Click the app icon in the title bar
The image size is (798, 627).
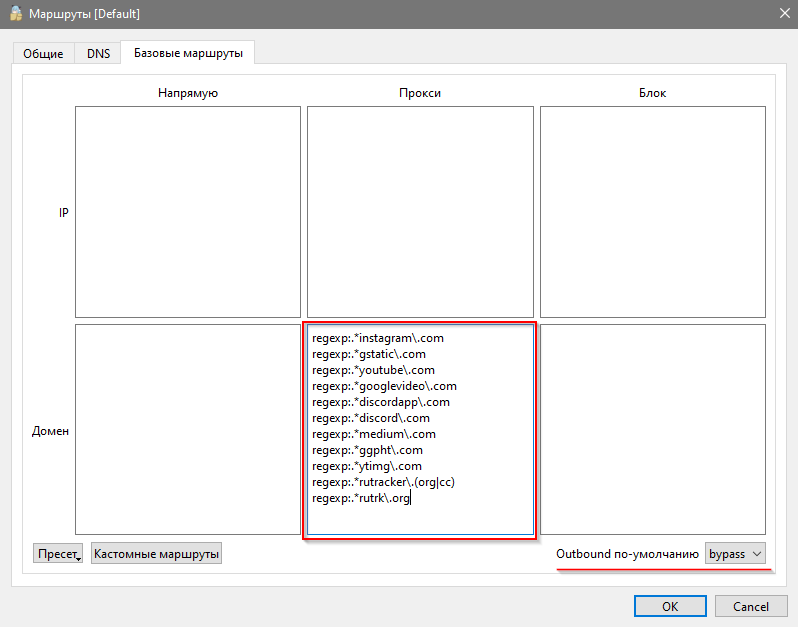15,14
